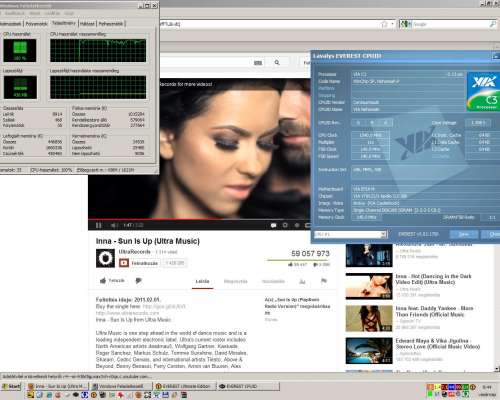This screenshot has height=400, width=500.
Task: Switch to the Windows Feladatkezelő taskbar button
Action: pyautogui.click(x=121, y=386)
